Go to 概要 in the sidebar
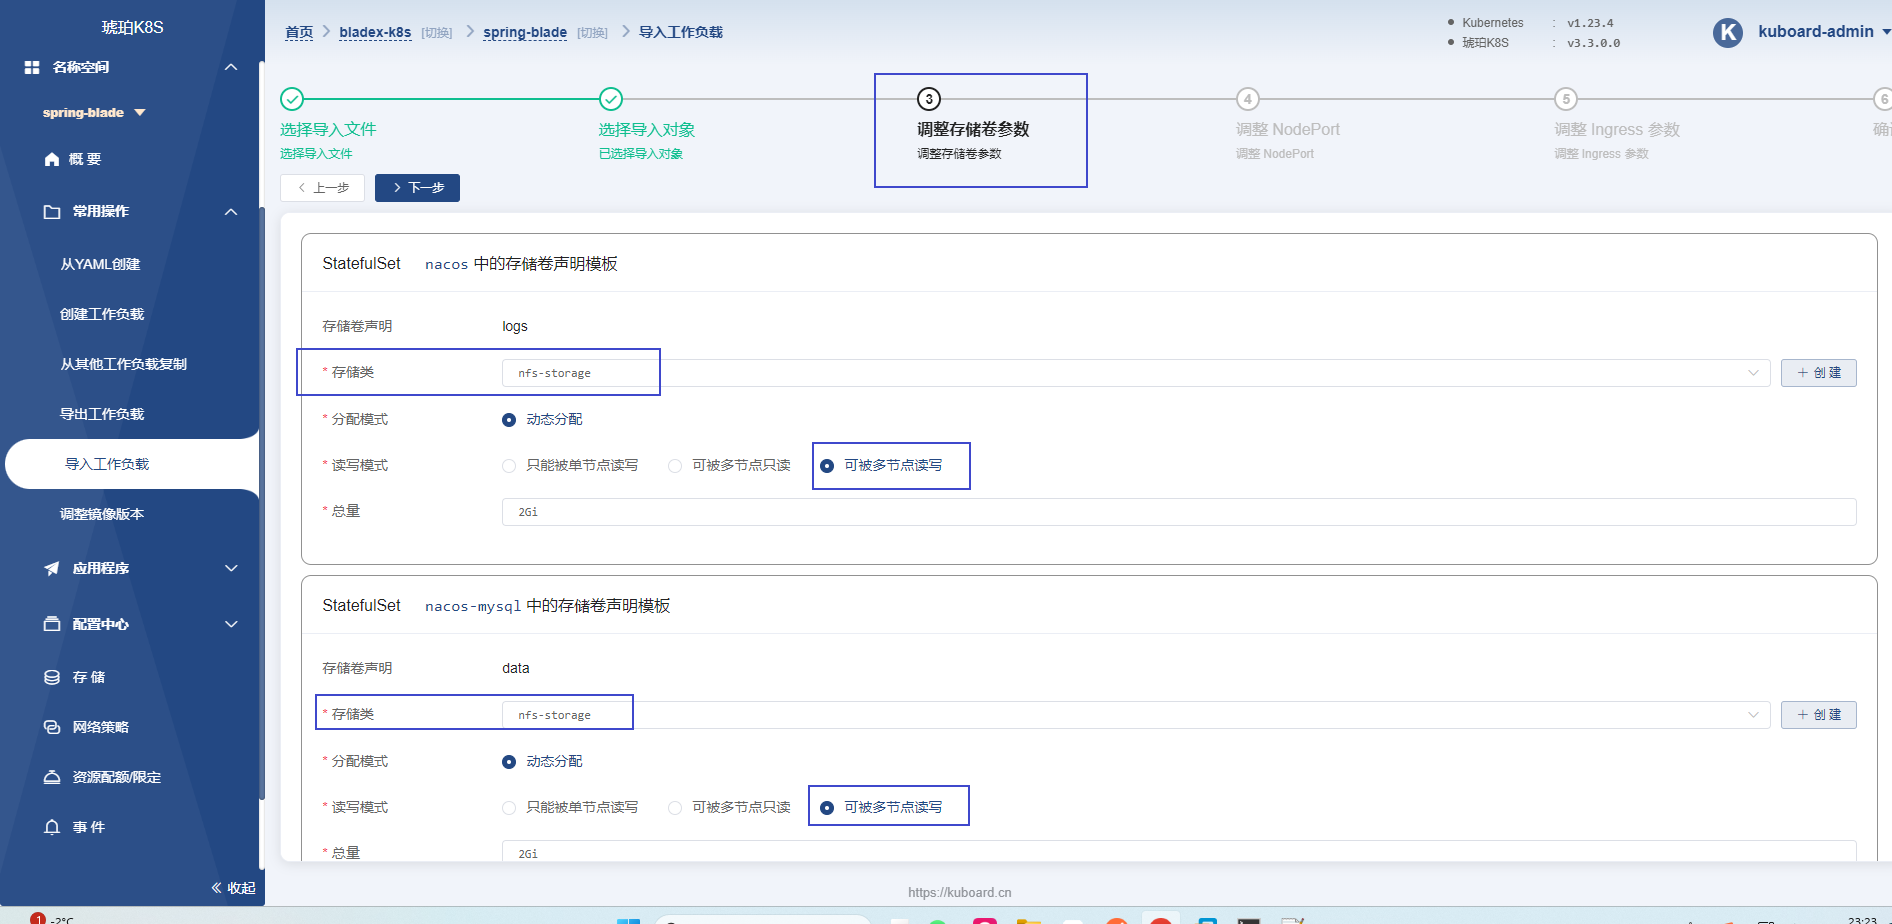Image resolution: width=1892 pixels, height=924 pixels. (85, 159)
